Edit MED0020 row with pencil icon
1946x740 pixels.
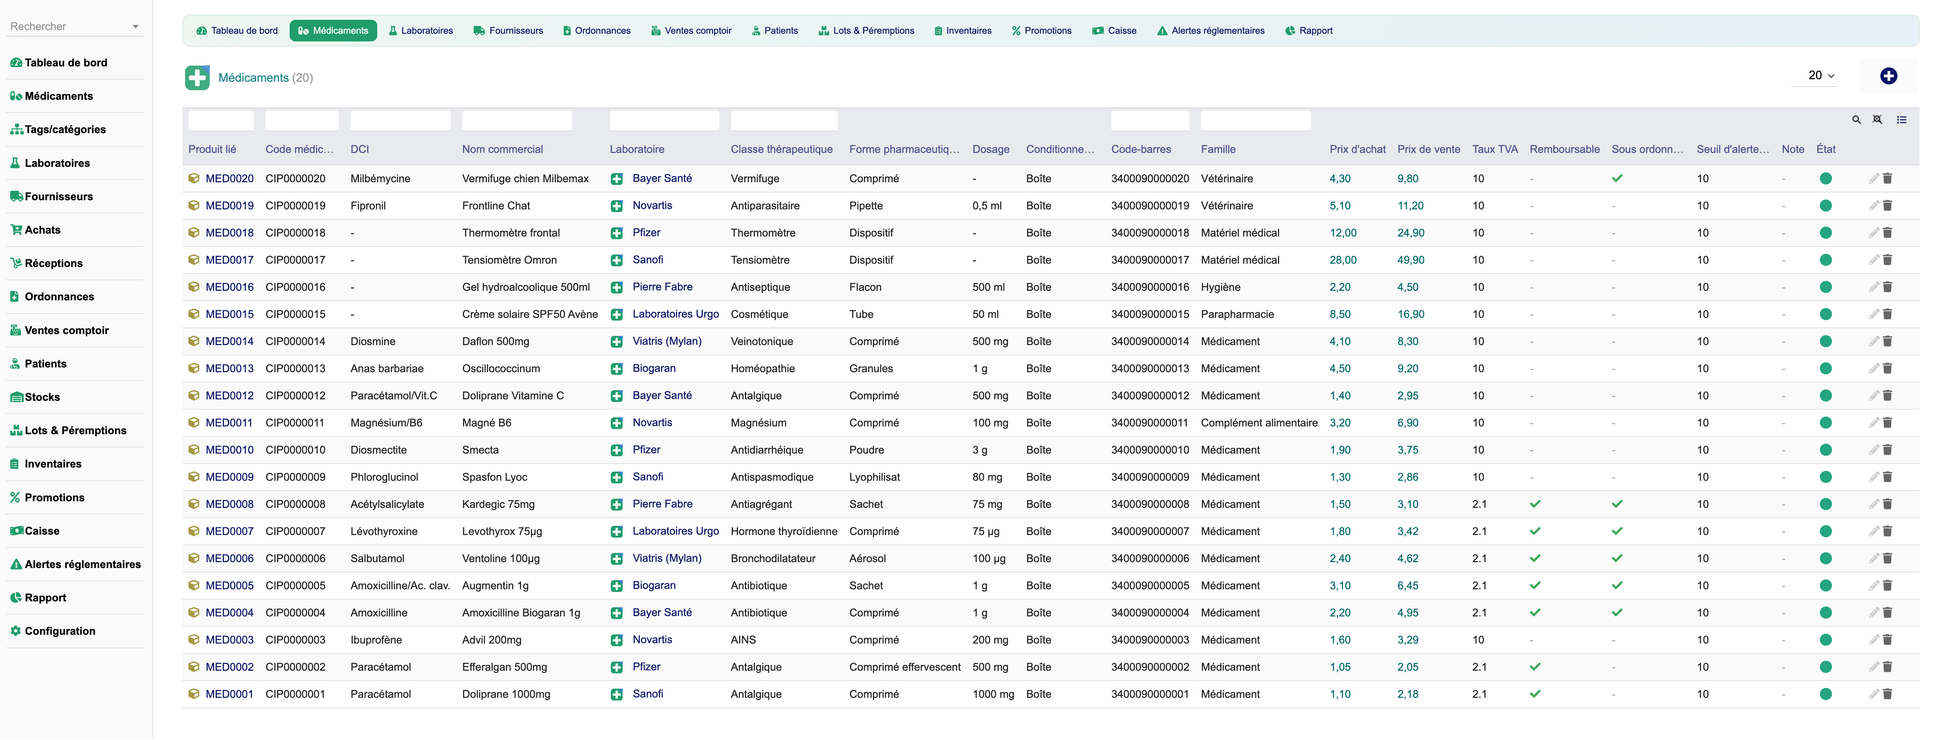coord(1874,179)
